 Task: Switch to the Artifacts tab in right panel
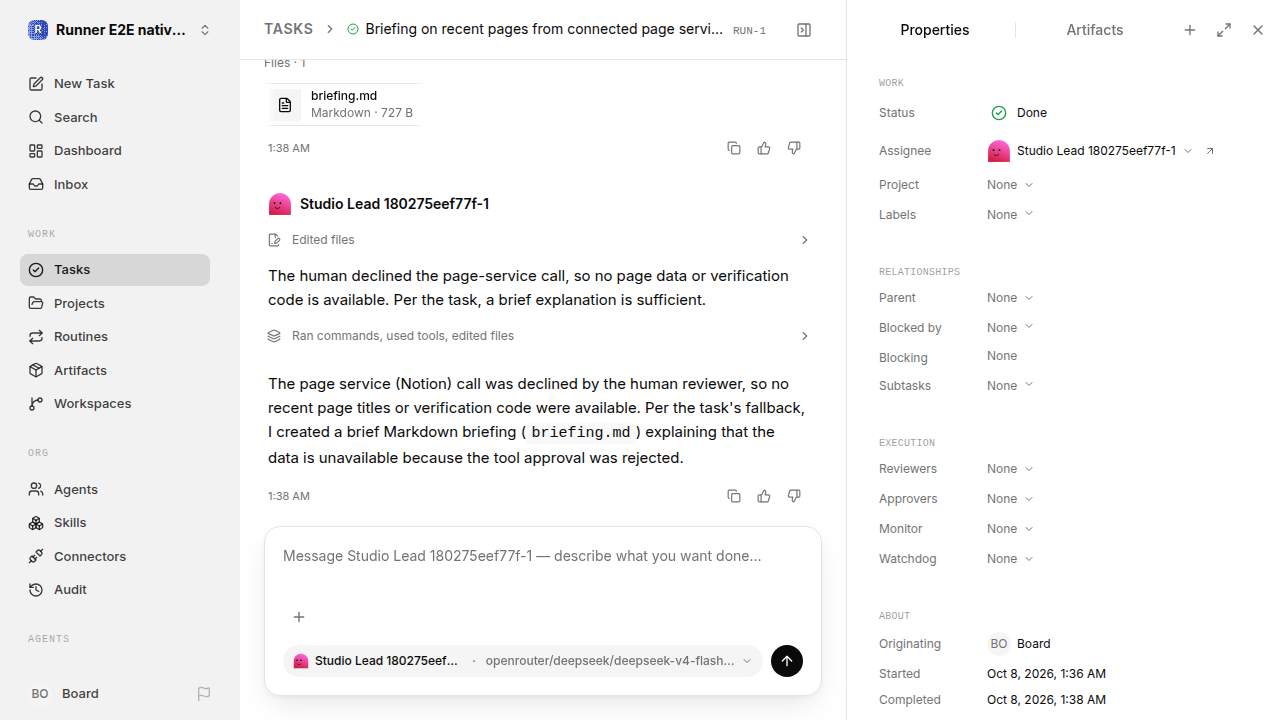click(1095, 30)
